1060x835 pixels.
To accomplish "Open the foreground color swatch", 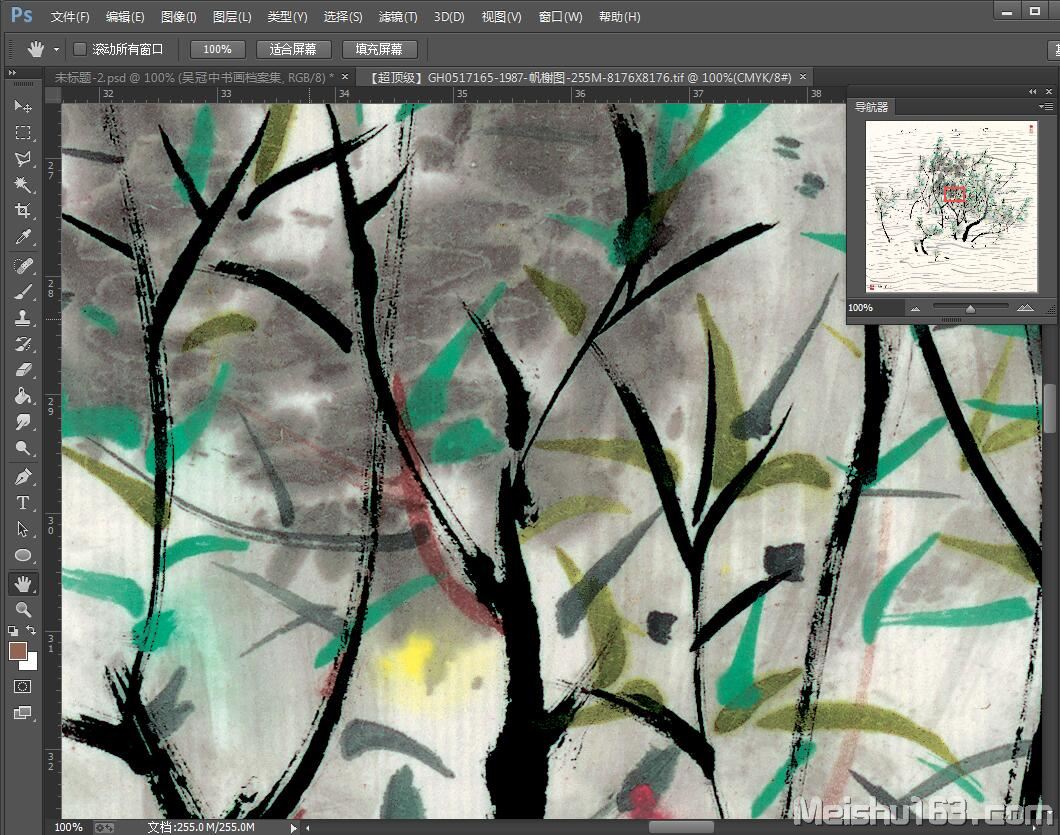I will 18,651.
